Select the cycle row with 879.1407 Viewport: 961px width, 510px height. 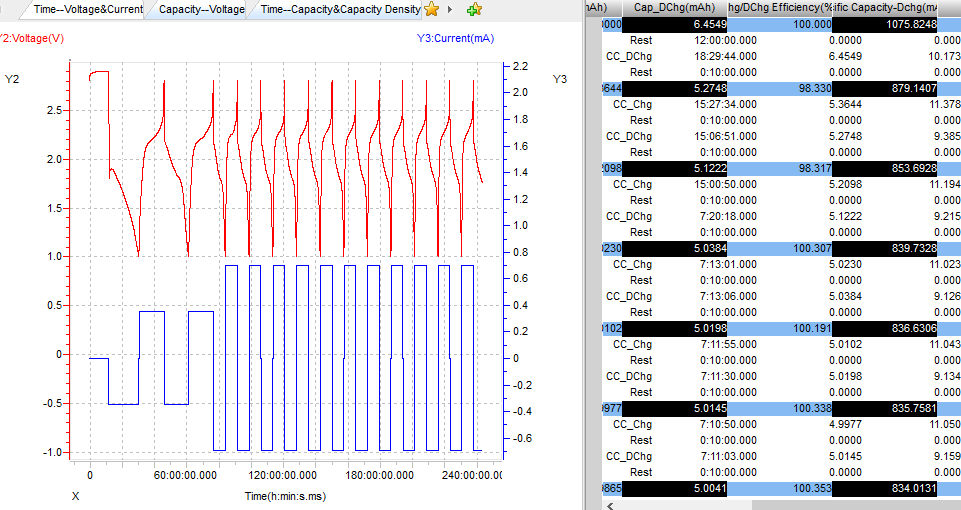(x=781, y=88)
